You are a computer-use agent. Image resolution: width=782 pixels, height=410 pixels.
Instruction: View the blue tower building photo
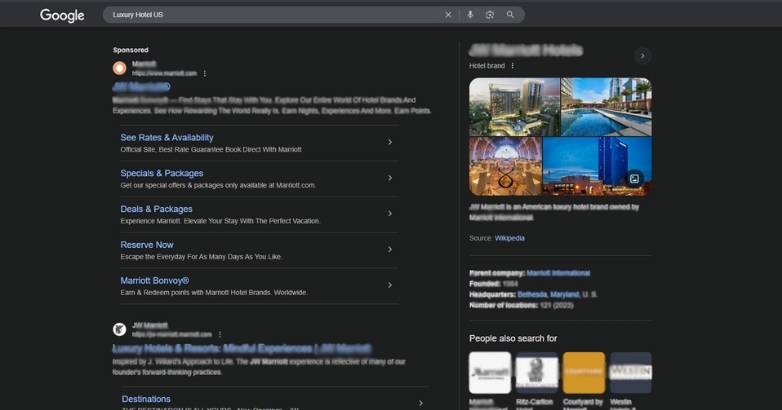click(597, 167)
